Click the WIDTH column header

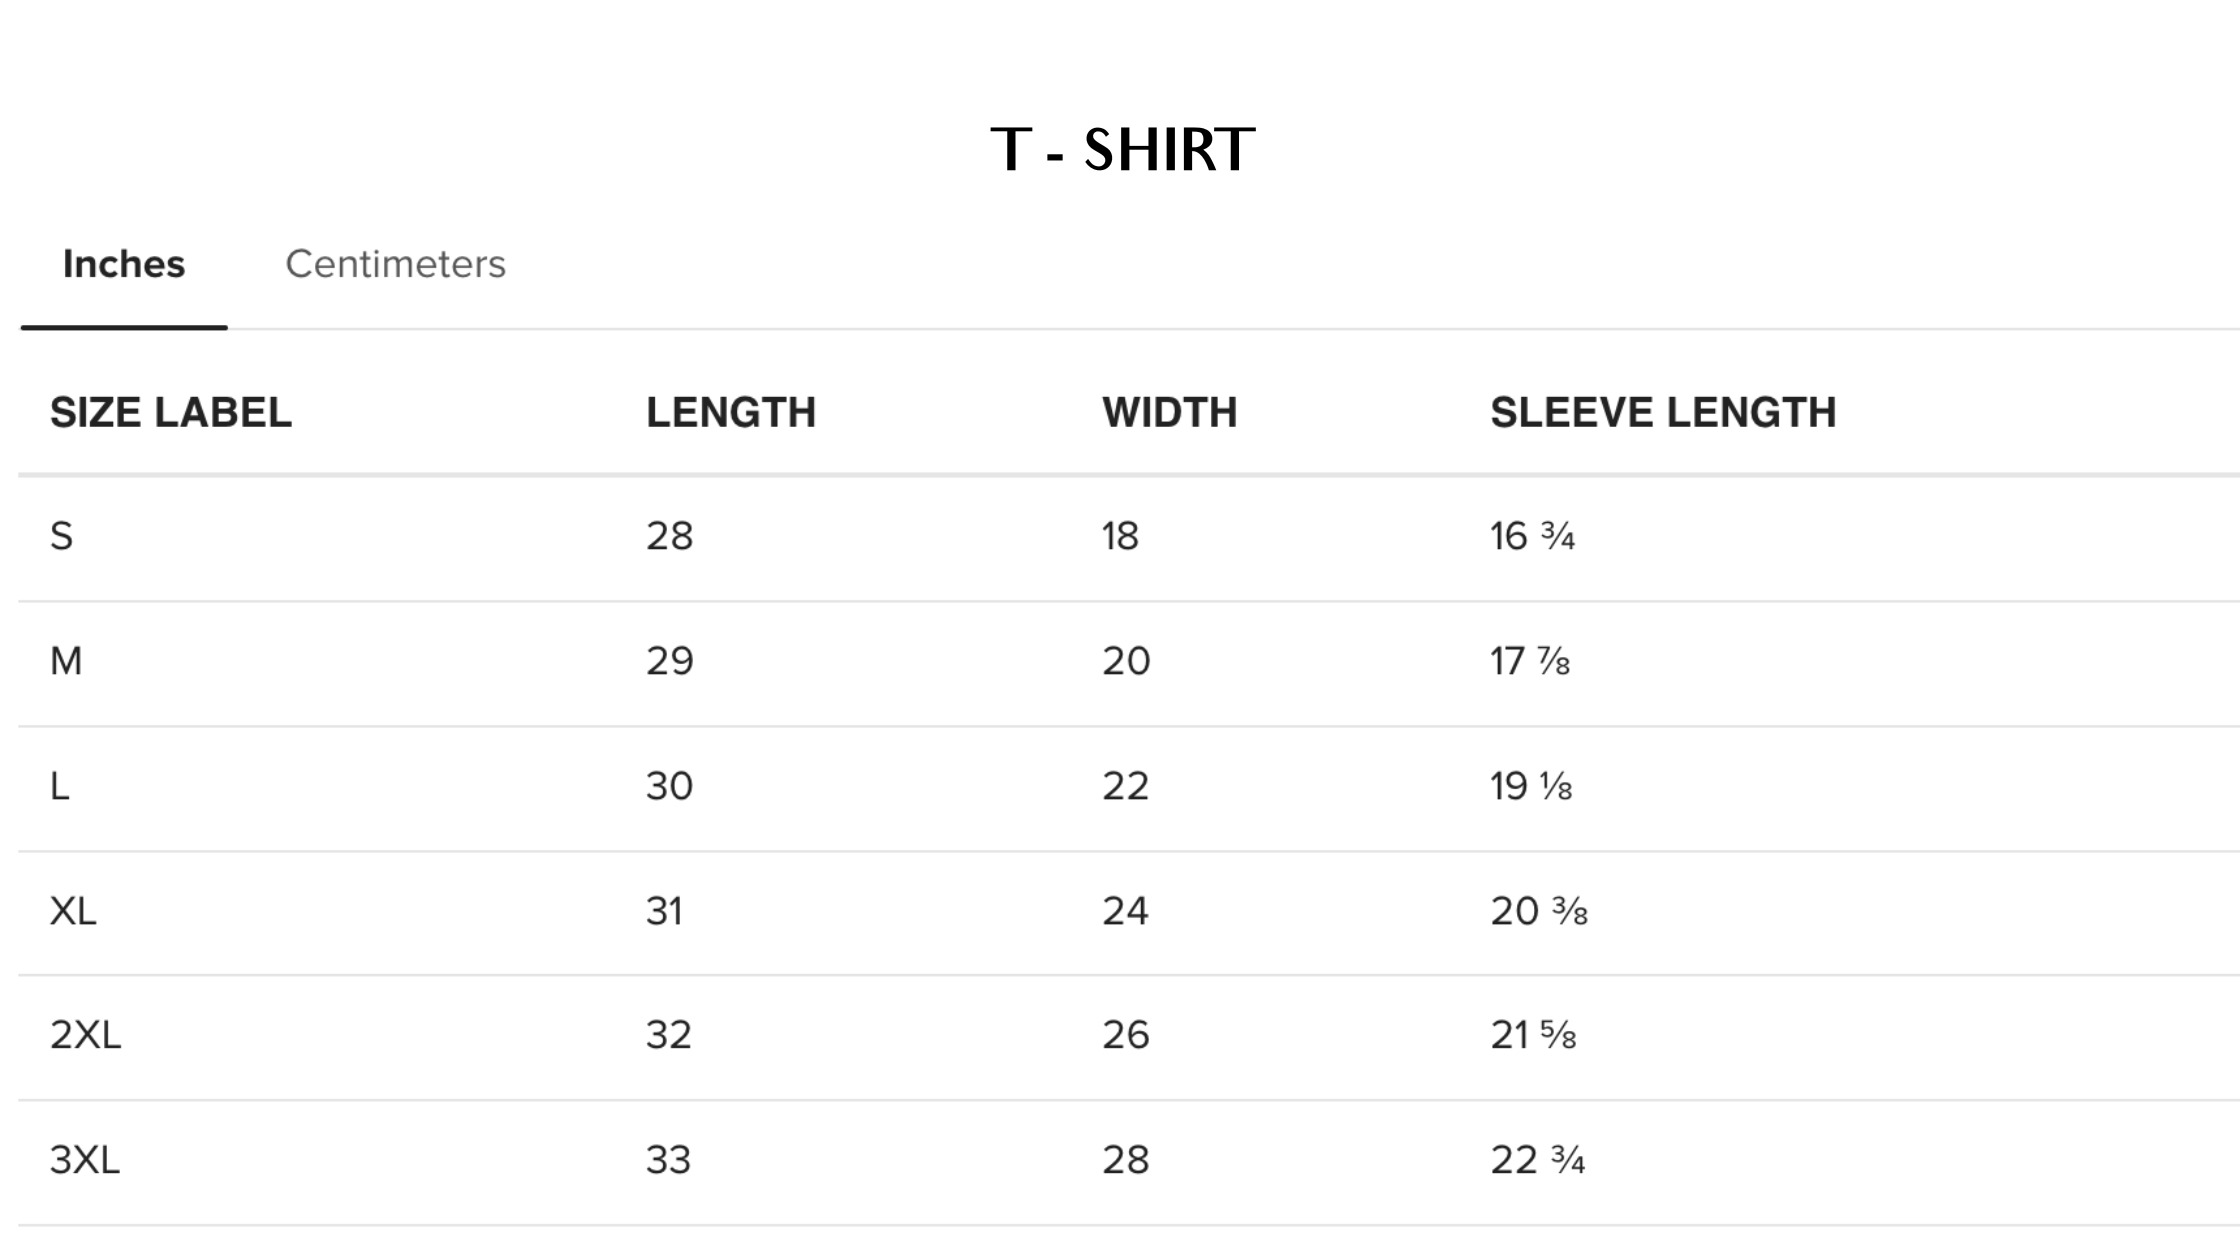(1169, 413)
